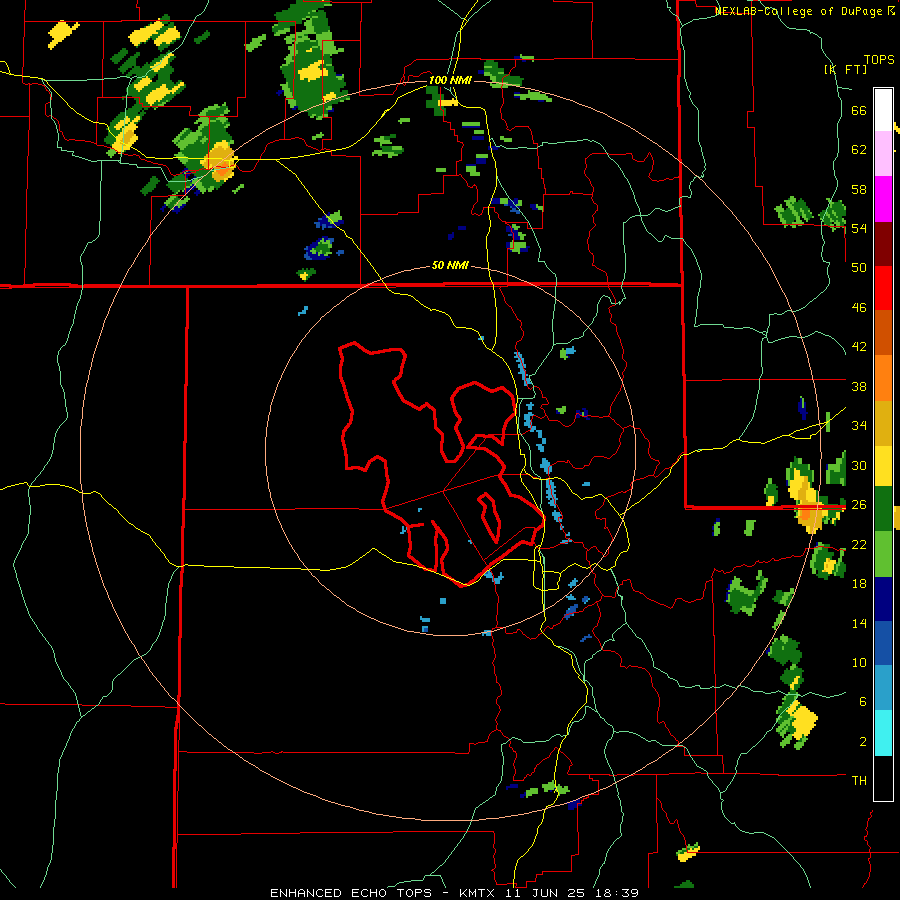Click the white swatch at the legend's top

click(x=883, y=110)
